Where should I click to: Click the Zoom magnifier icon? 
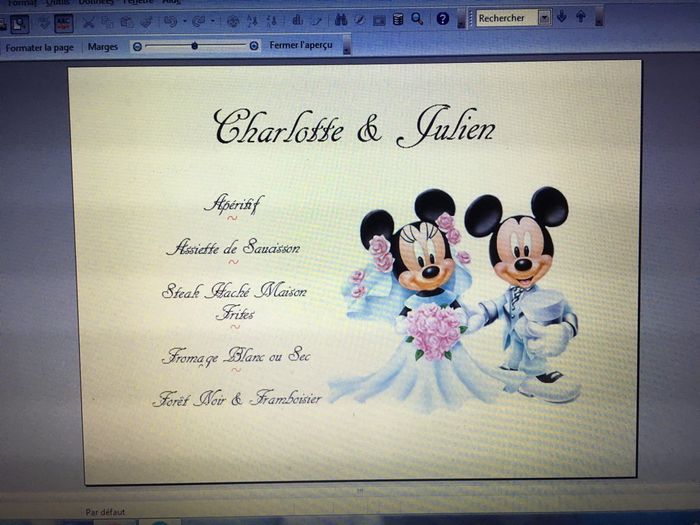pyautogui.click(x=417, y=19)
